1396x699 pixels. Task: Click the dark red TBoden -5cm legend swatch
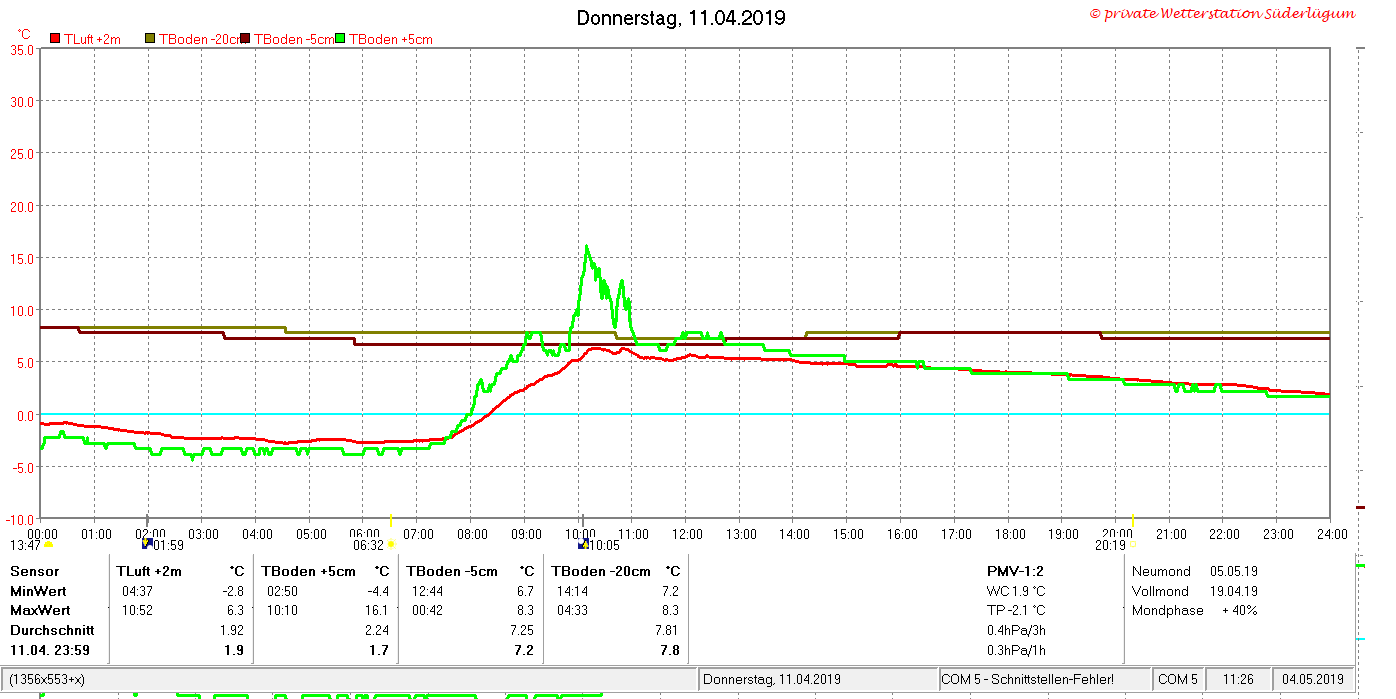246,39
